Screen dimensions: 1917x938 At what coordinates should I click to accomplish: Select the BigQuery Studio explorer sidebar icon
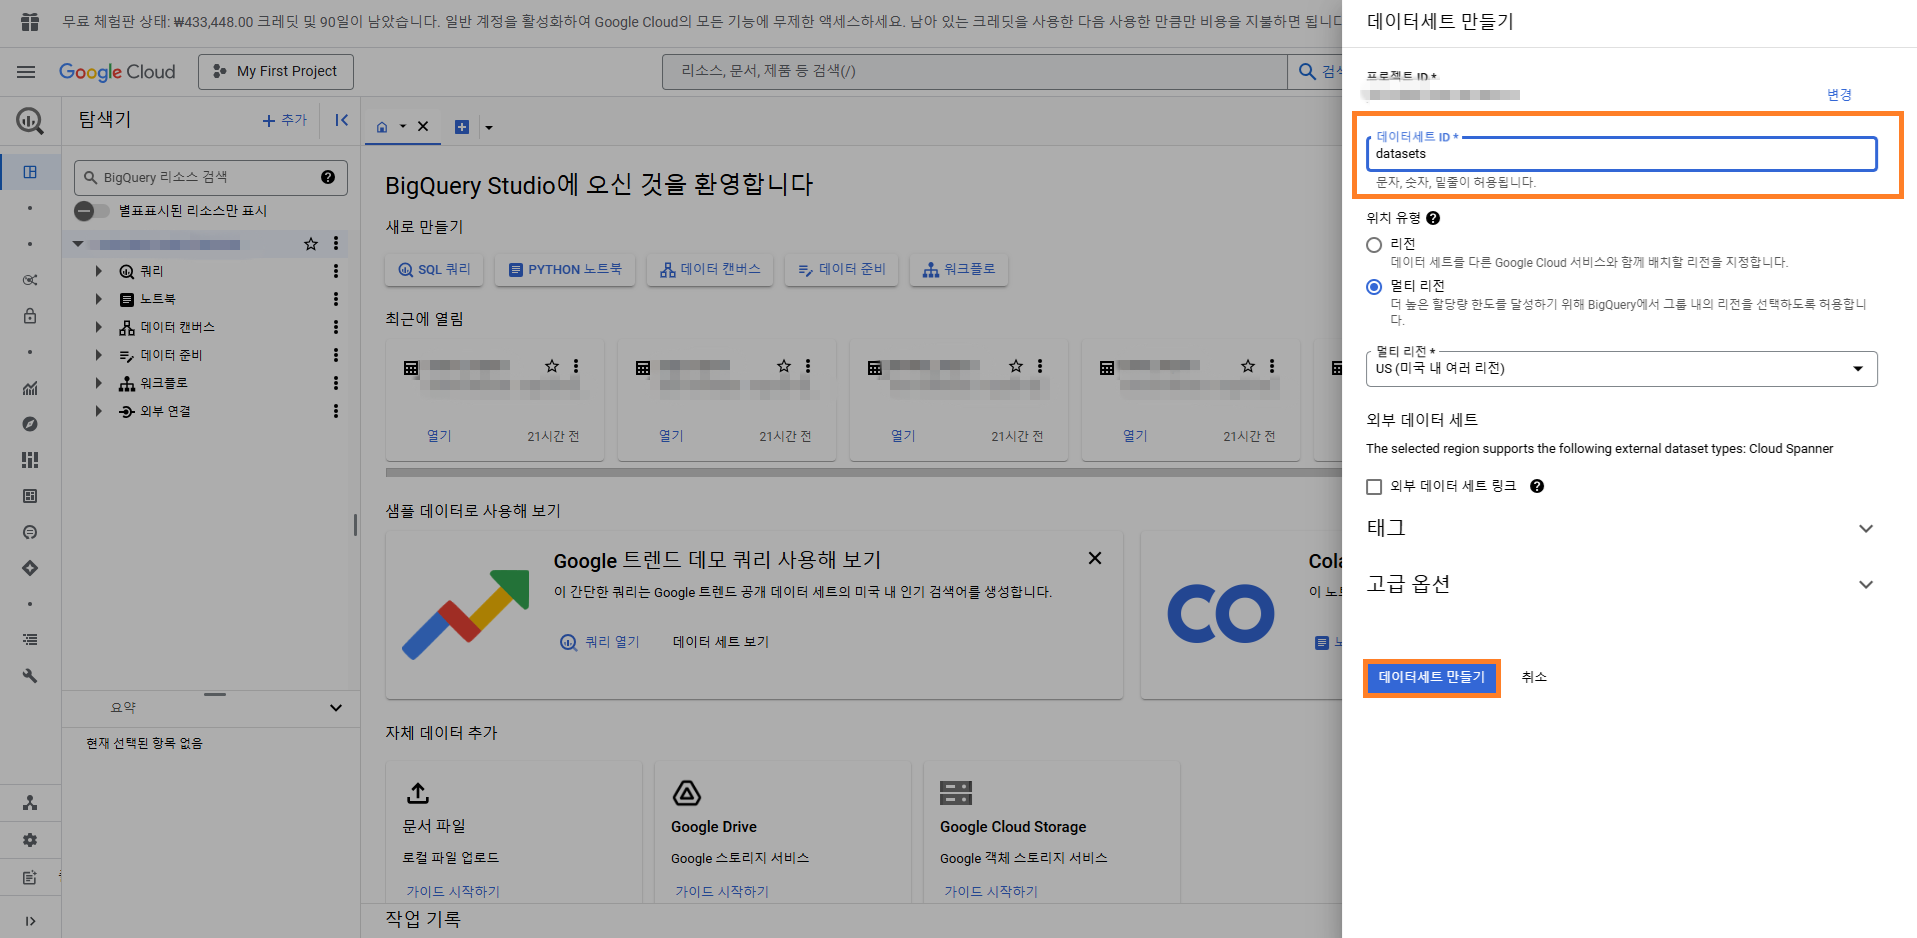click(30, 172)
